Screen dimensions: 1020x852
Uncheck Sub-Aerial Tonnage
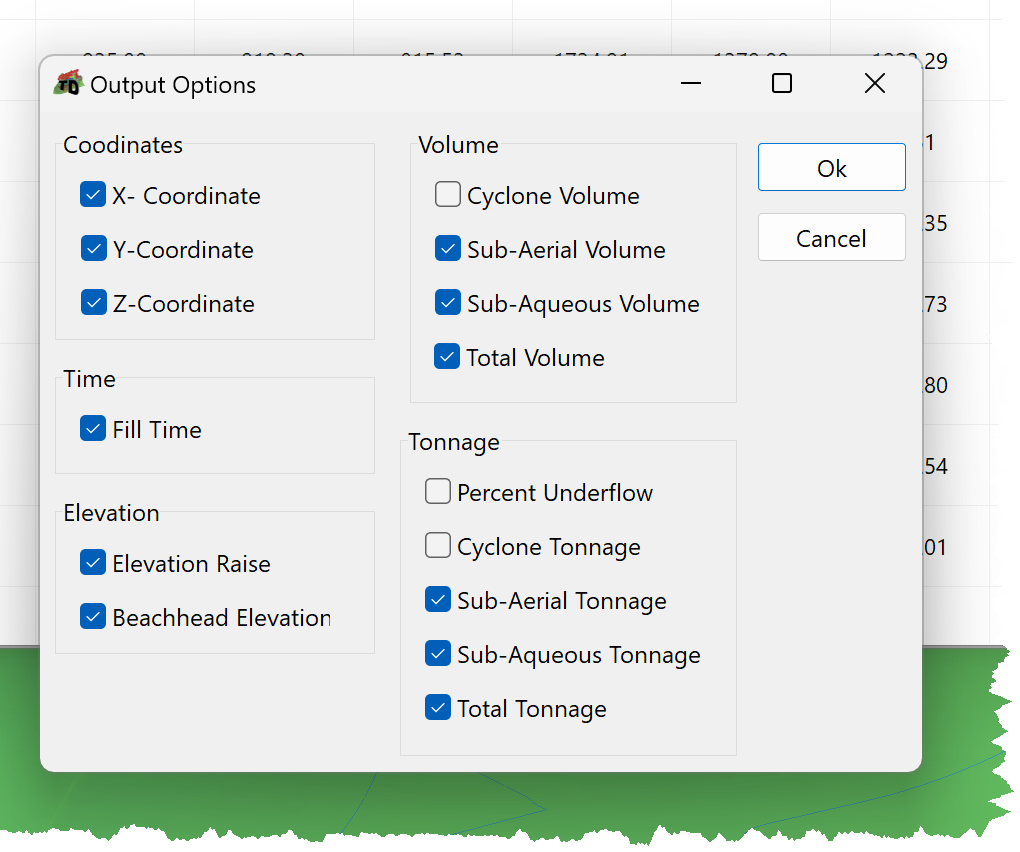point(438,600)
